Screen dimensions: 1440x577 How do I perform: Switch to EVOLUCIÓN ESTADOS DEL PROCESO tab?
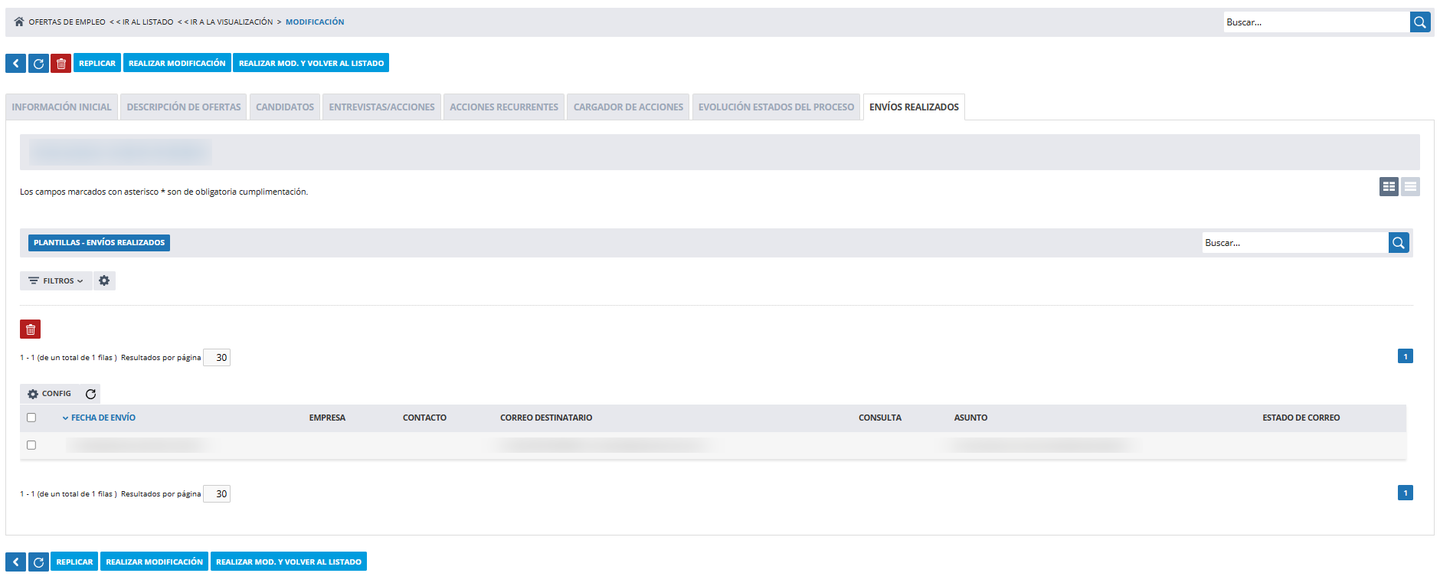pyautogui.click(x=776, y=107)
